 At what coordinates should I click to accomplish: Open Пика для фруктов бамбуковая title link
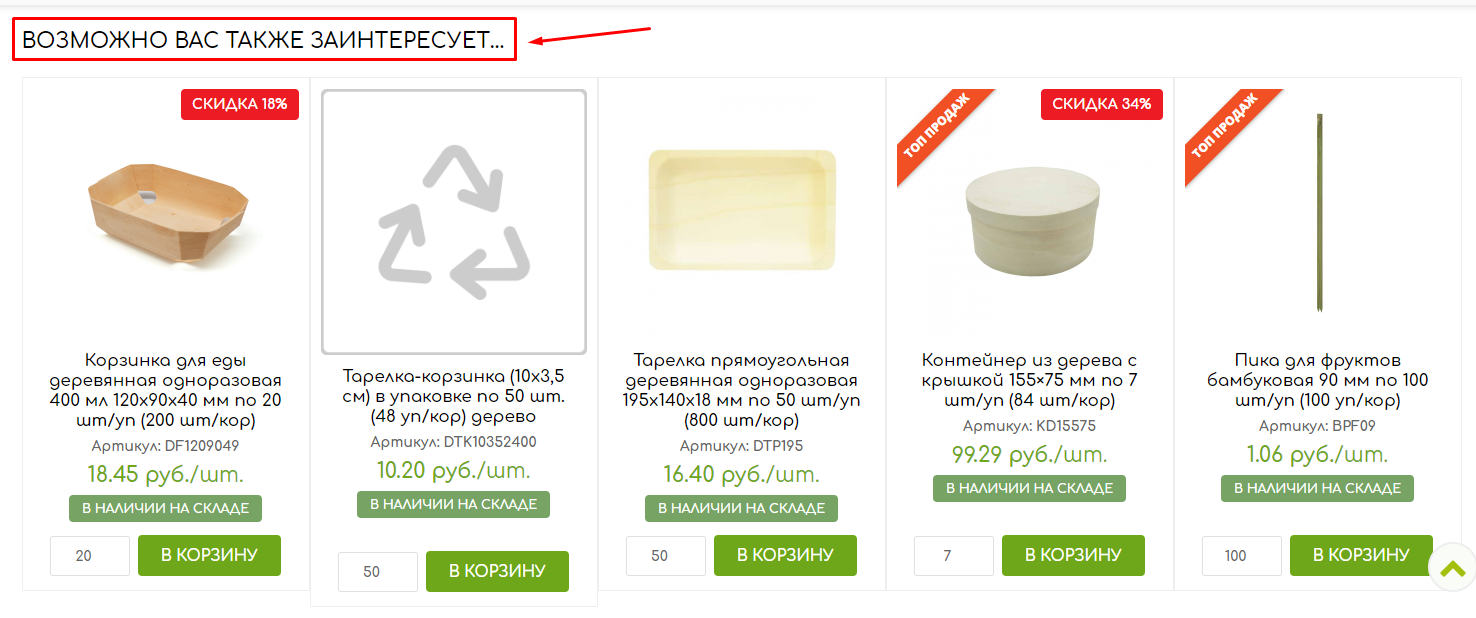click(x=1318, y=380)
